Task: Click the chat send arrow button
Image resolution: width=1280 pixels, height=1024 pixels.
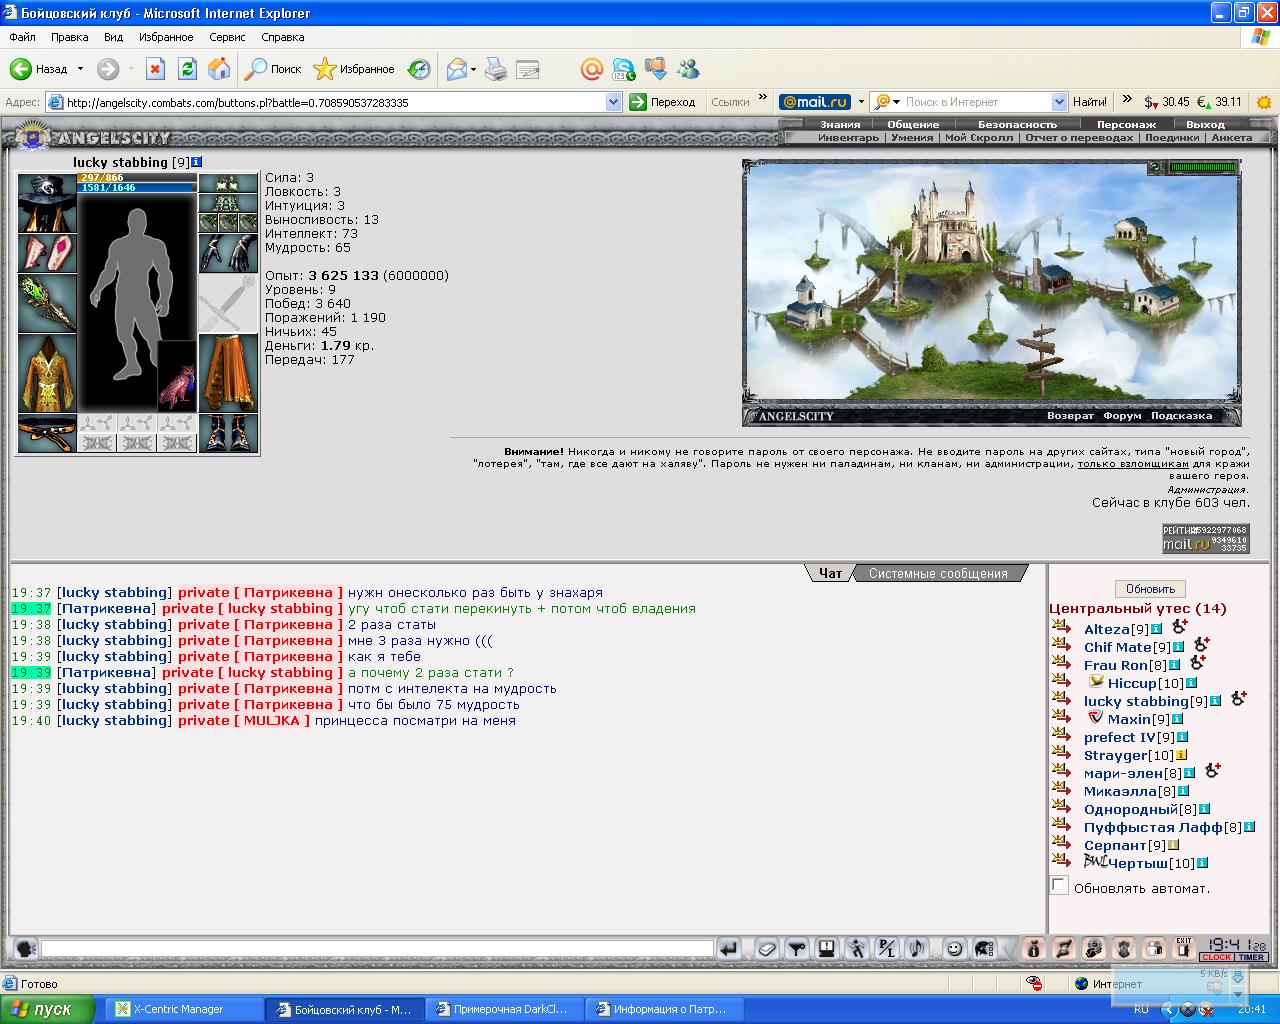Action: (729, 948)
